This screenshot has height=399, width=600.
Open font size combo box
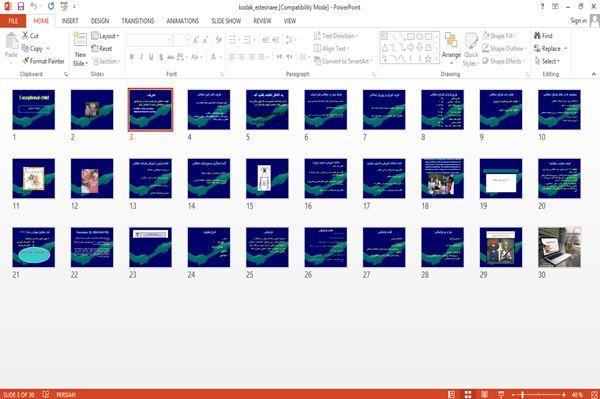181,40
